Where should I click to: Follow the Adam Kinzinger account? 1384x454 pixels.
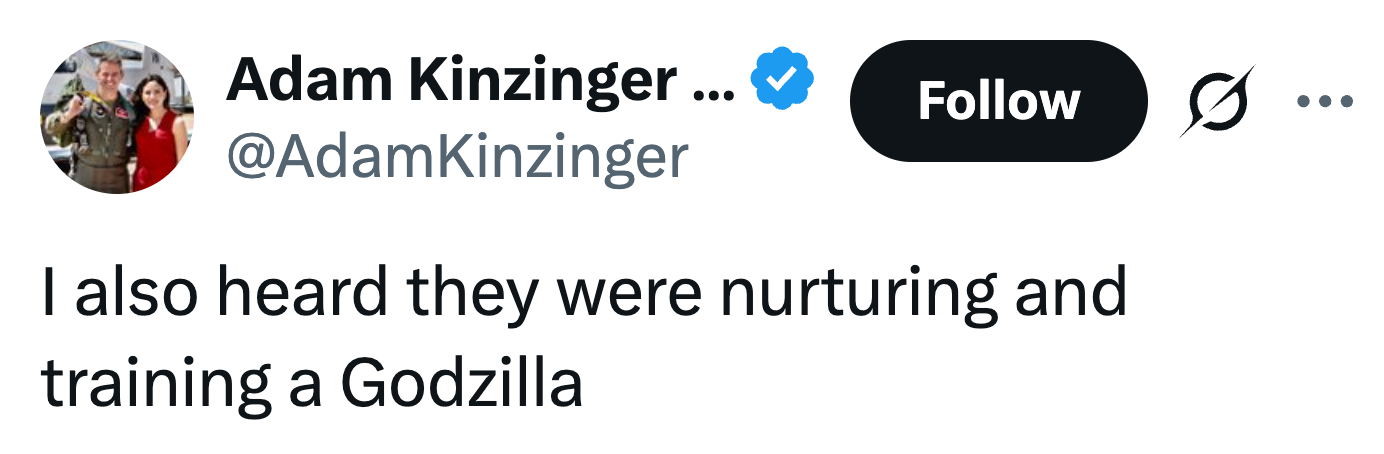998,101
